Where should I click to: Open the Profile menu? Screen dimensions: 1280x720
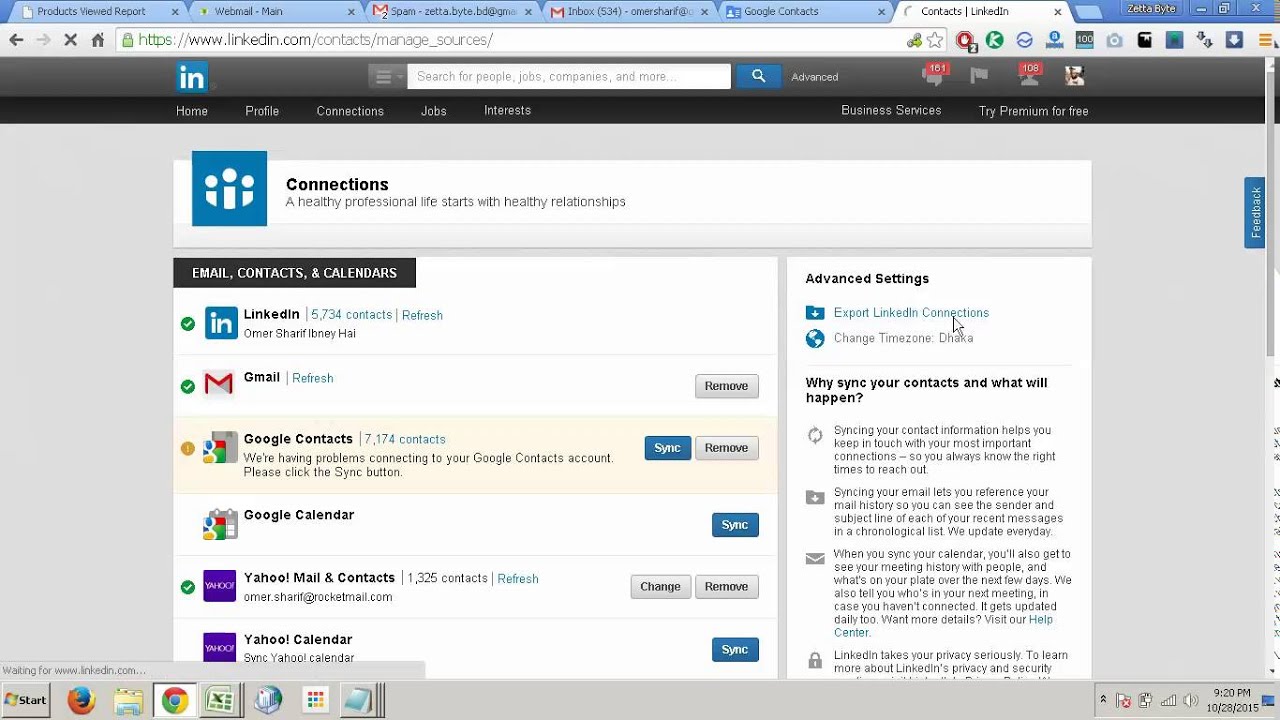(x=262, y=111)
